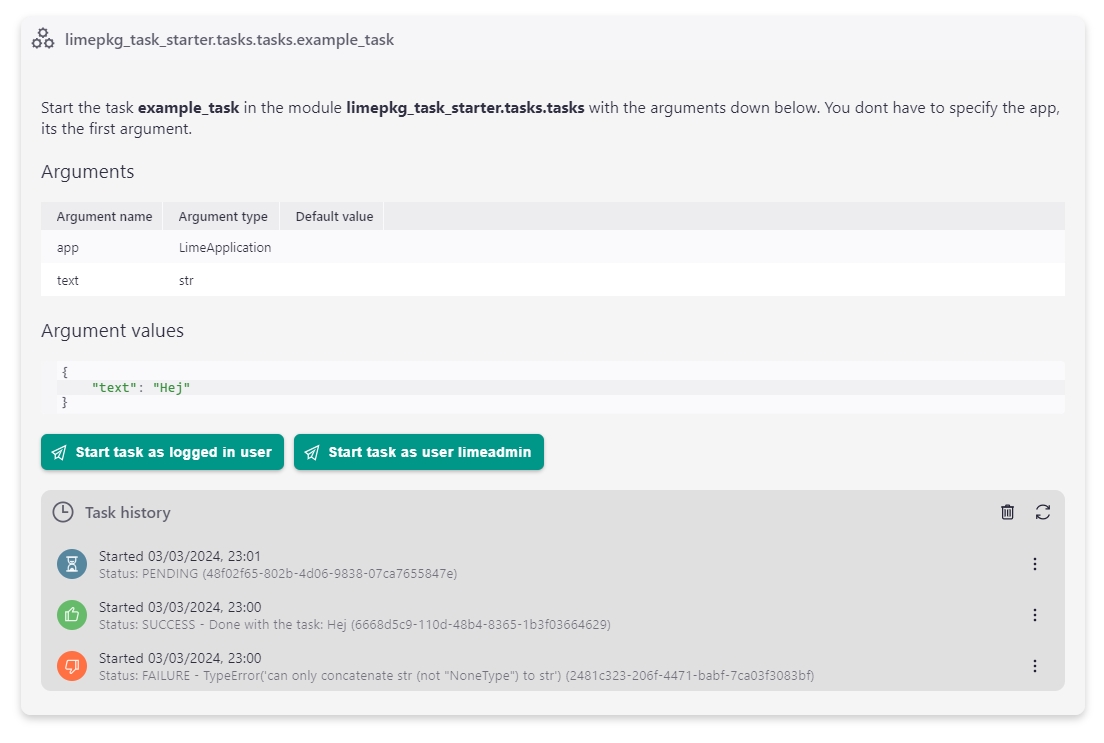1104x743 pixels.
Task: Select the text argument row
Action: [x=552, y=281]
